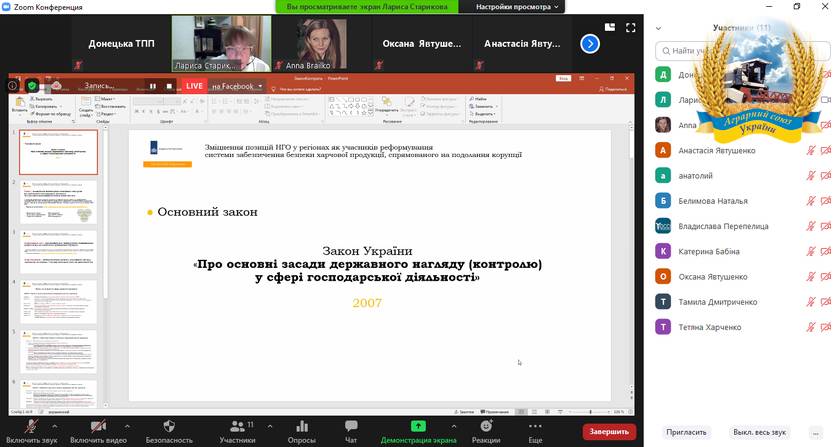Open the Опросы polls icon

tap(302, 431)
